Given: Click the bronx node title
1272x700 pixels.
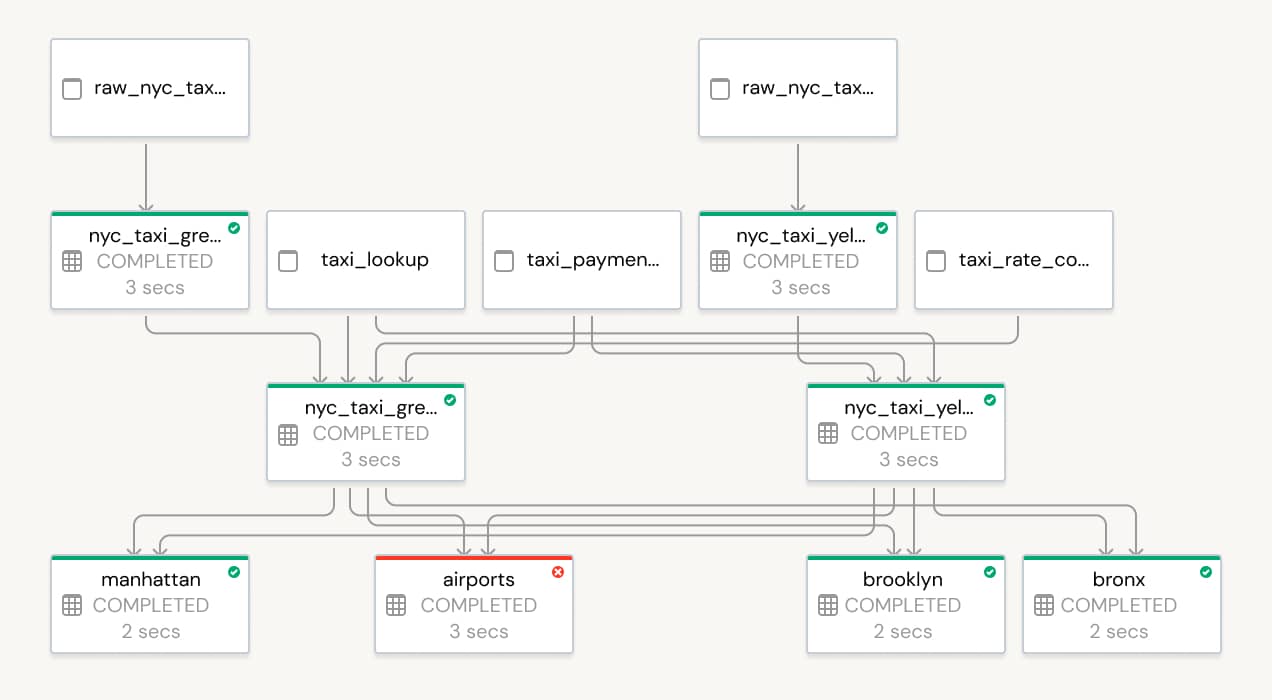Looking at the screenshot, I should tap(1119, 580).
